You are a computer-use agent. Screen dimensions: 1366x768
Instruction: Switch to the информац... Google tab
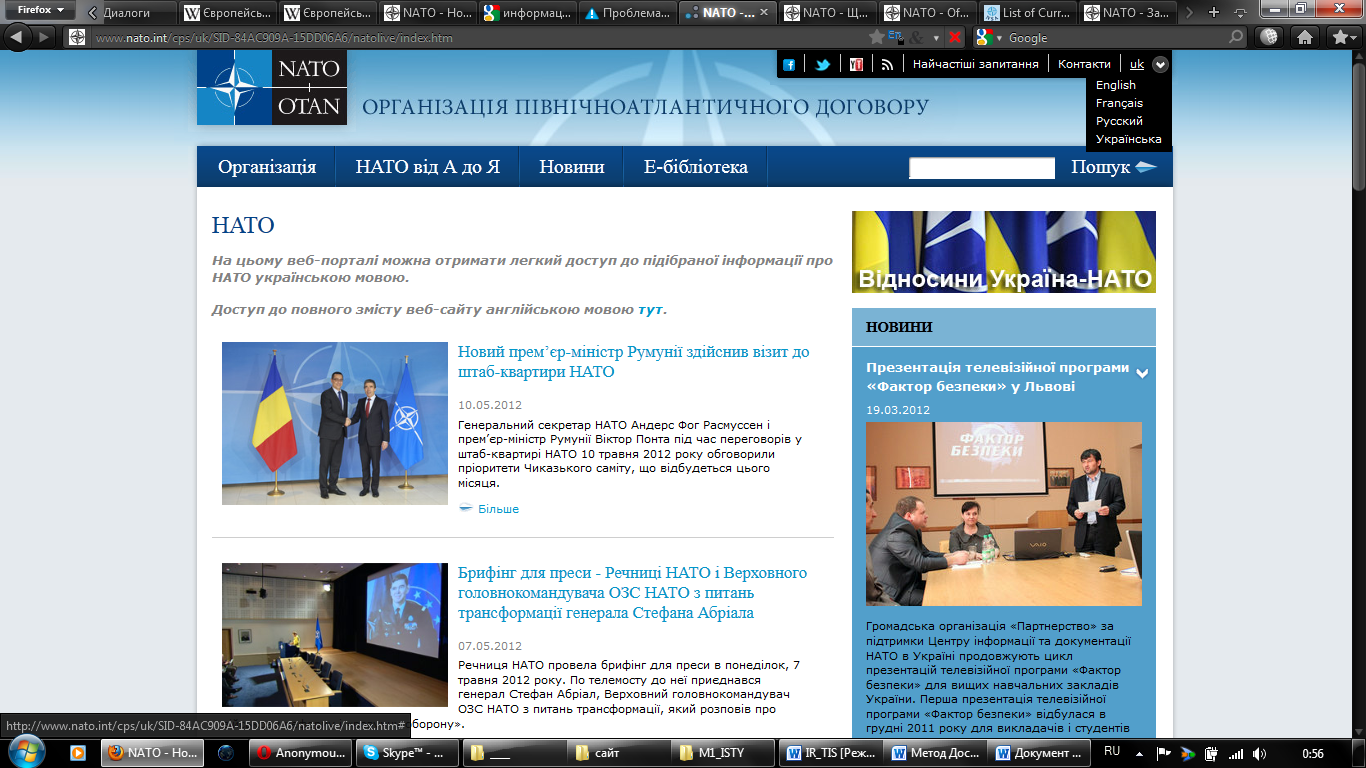point(527,13)
